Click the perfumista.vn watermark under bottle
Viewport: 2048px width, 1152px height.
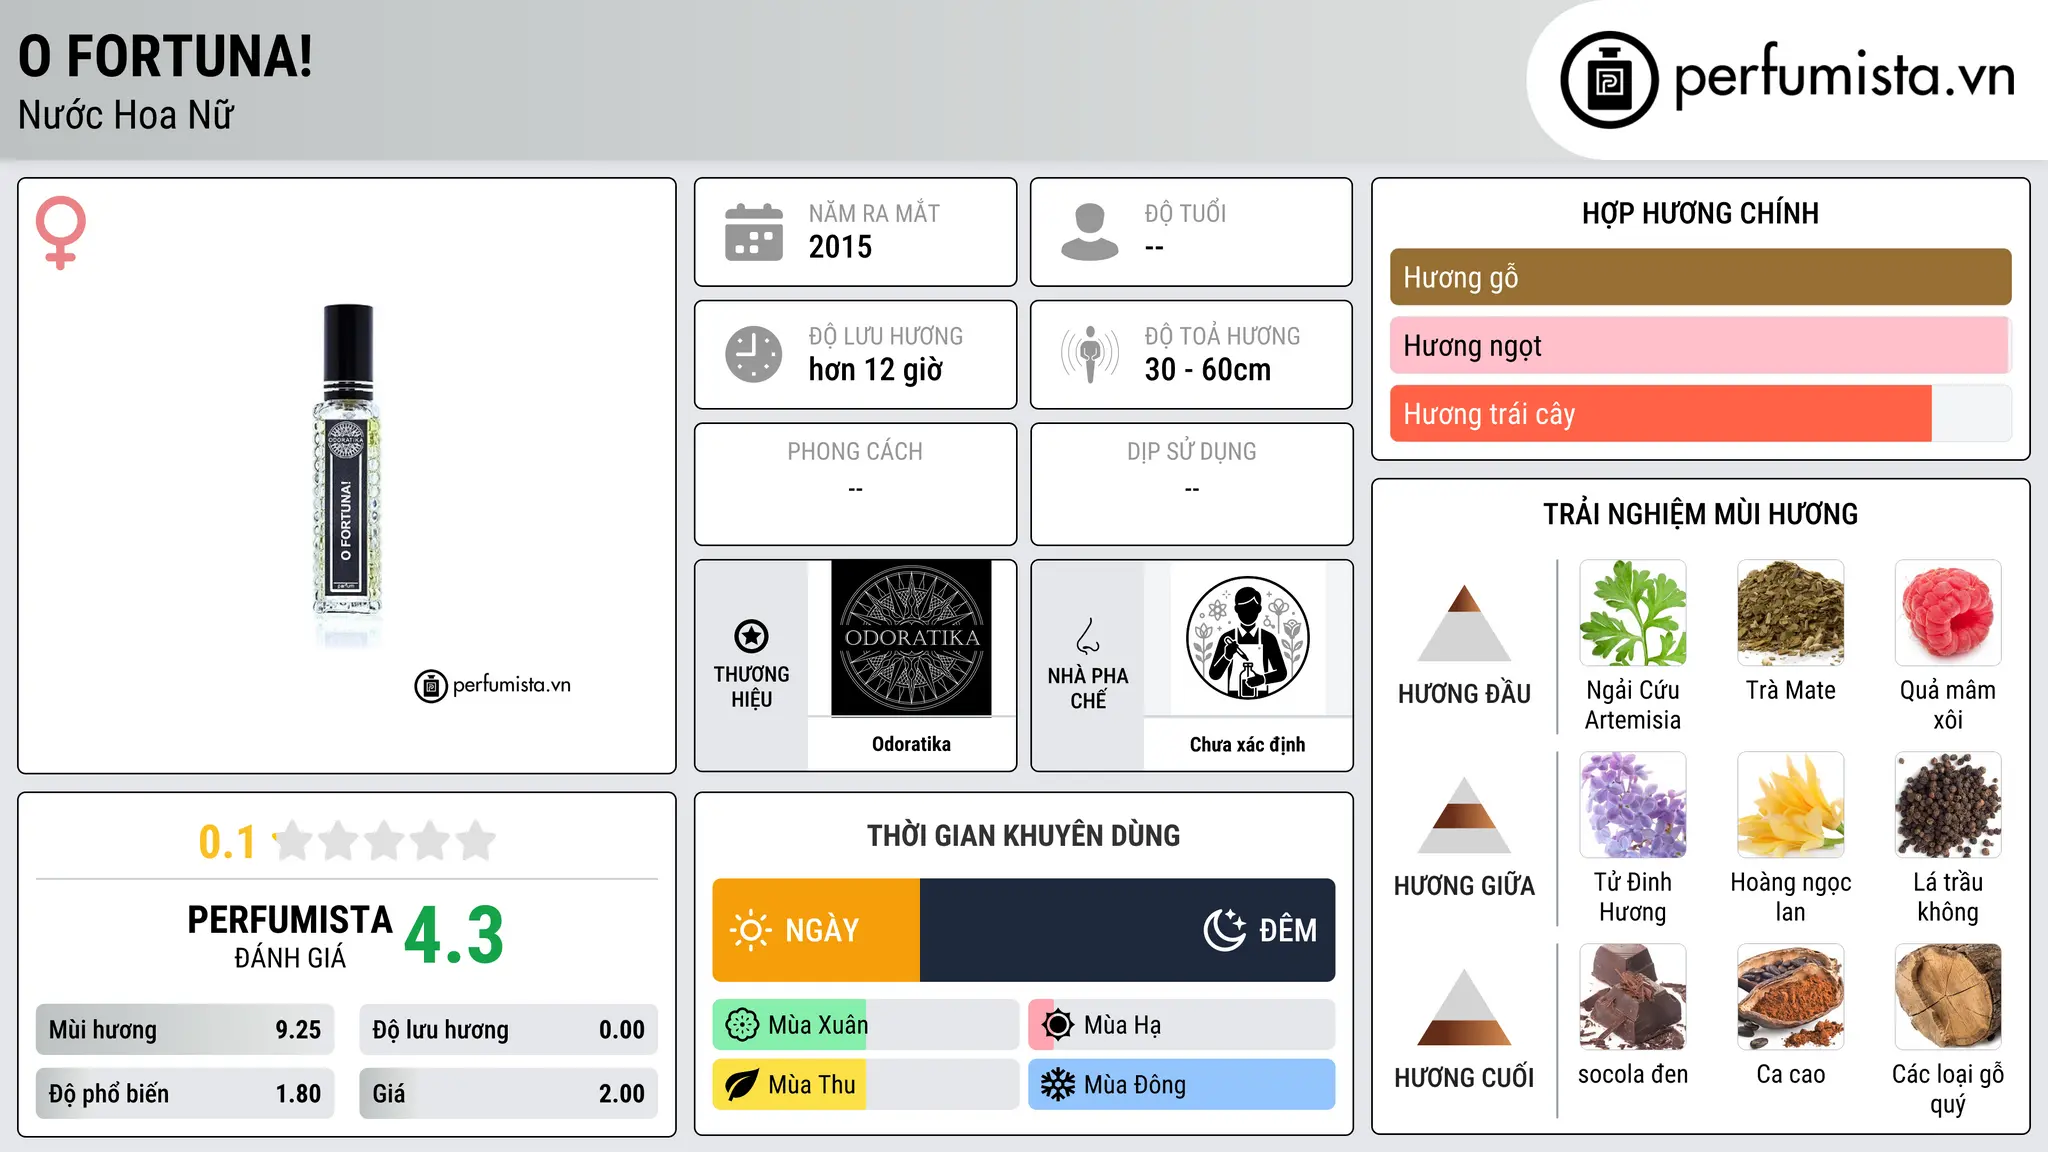coord(493,685)
